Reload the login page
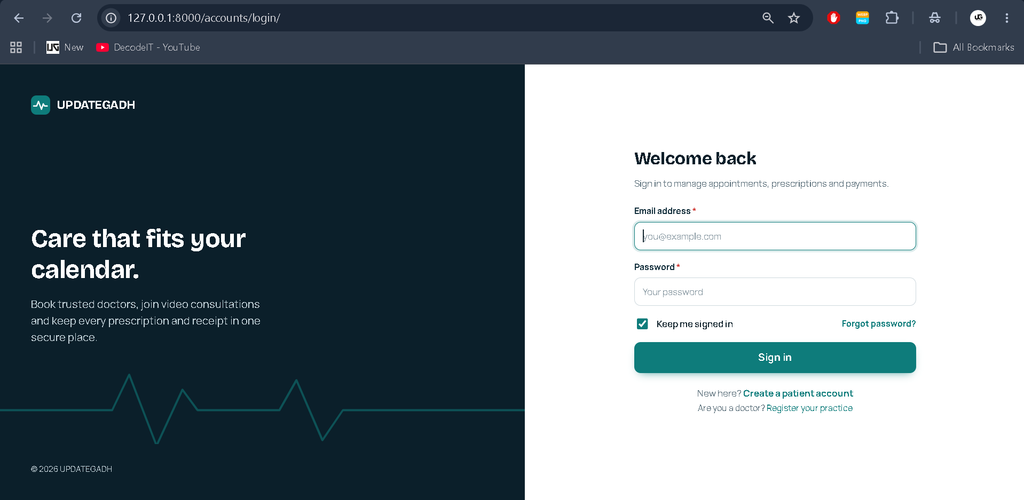Image resolution: width=1024 pixels, height=500 pixels. (x=76, y=18)
